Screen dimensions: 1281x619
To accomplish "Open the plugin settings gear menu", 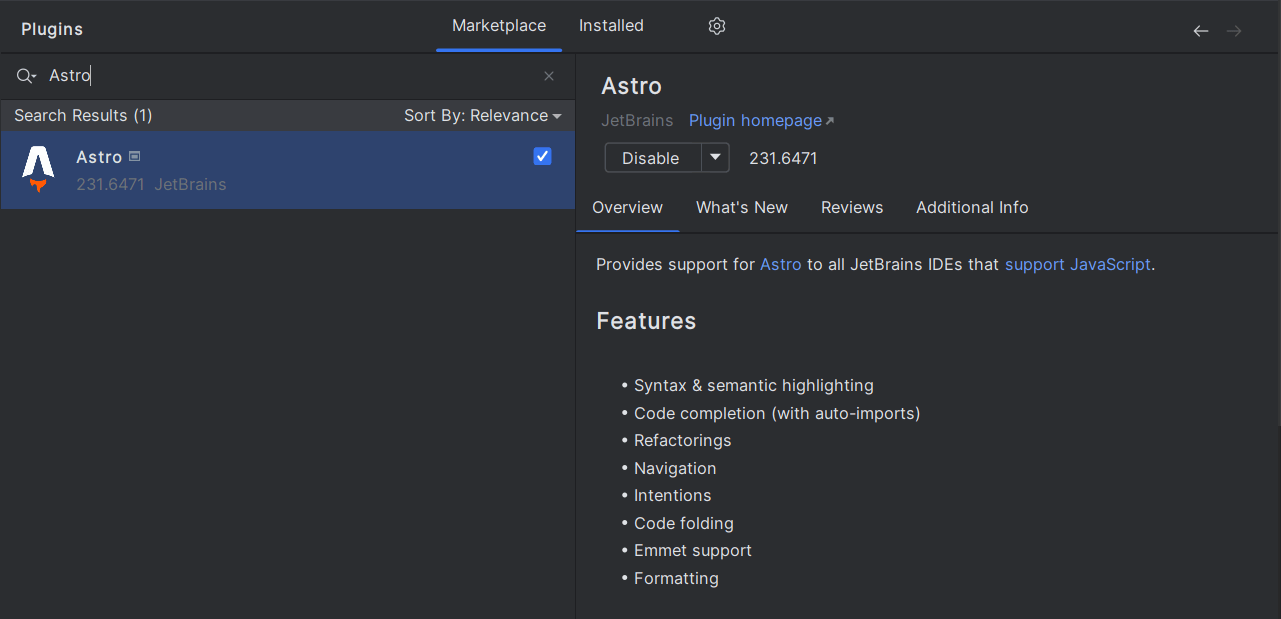I will pyautogui.click(x=716, y=26).
